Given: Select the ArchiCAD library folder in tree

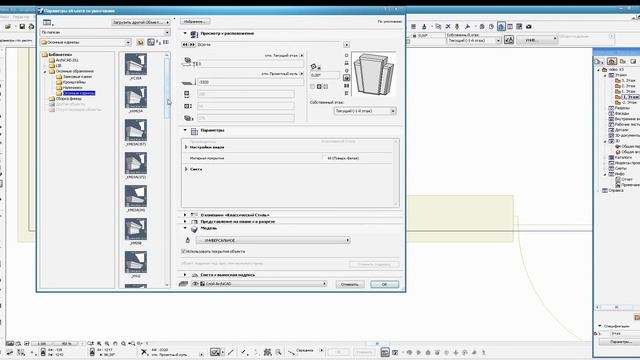Looking at the screenshot, I should (x=67, y=60).
